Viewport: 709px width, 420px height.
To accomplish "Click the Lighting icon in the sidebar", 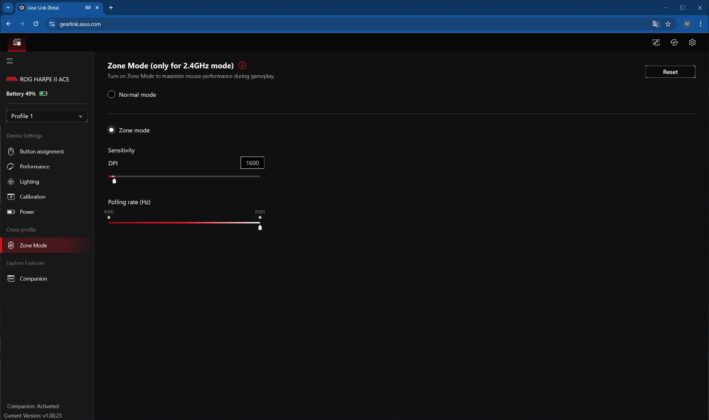I will pos(11,182).
